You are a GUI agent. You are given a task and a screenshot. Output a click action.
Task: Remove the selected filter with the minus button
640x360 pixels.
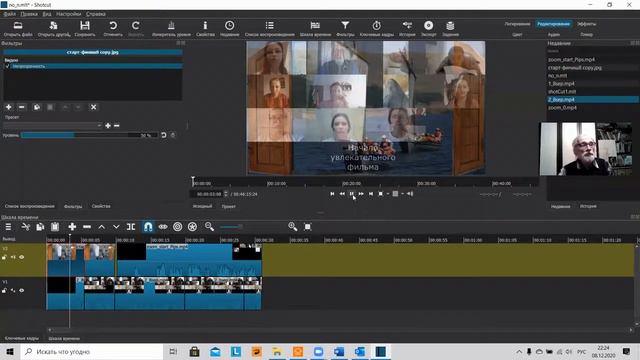click(x=22, y=107)
